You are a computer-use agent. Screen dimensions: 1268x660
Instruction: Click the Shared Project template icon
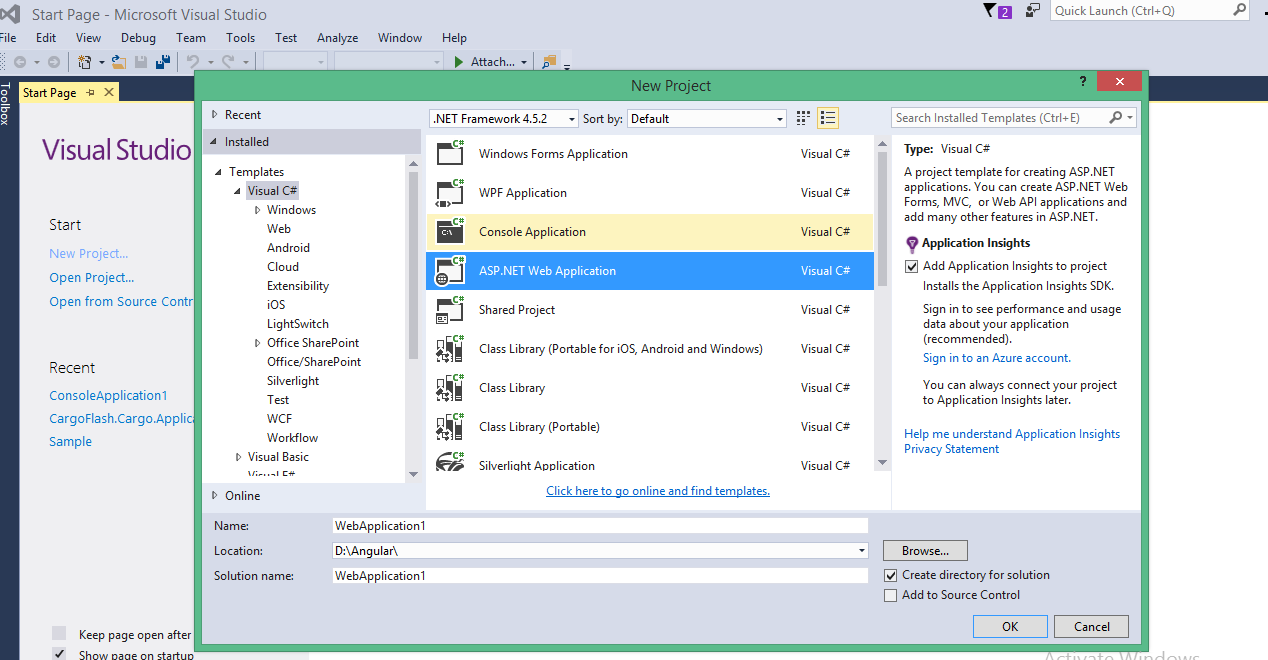[451, 309]
